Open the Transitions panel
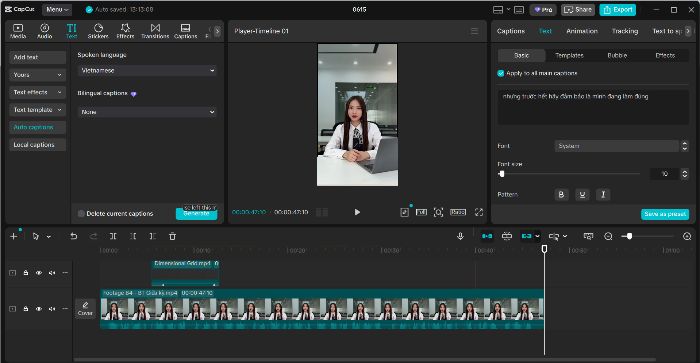 (x=155, y=31)
